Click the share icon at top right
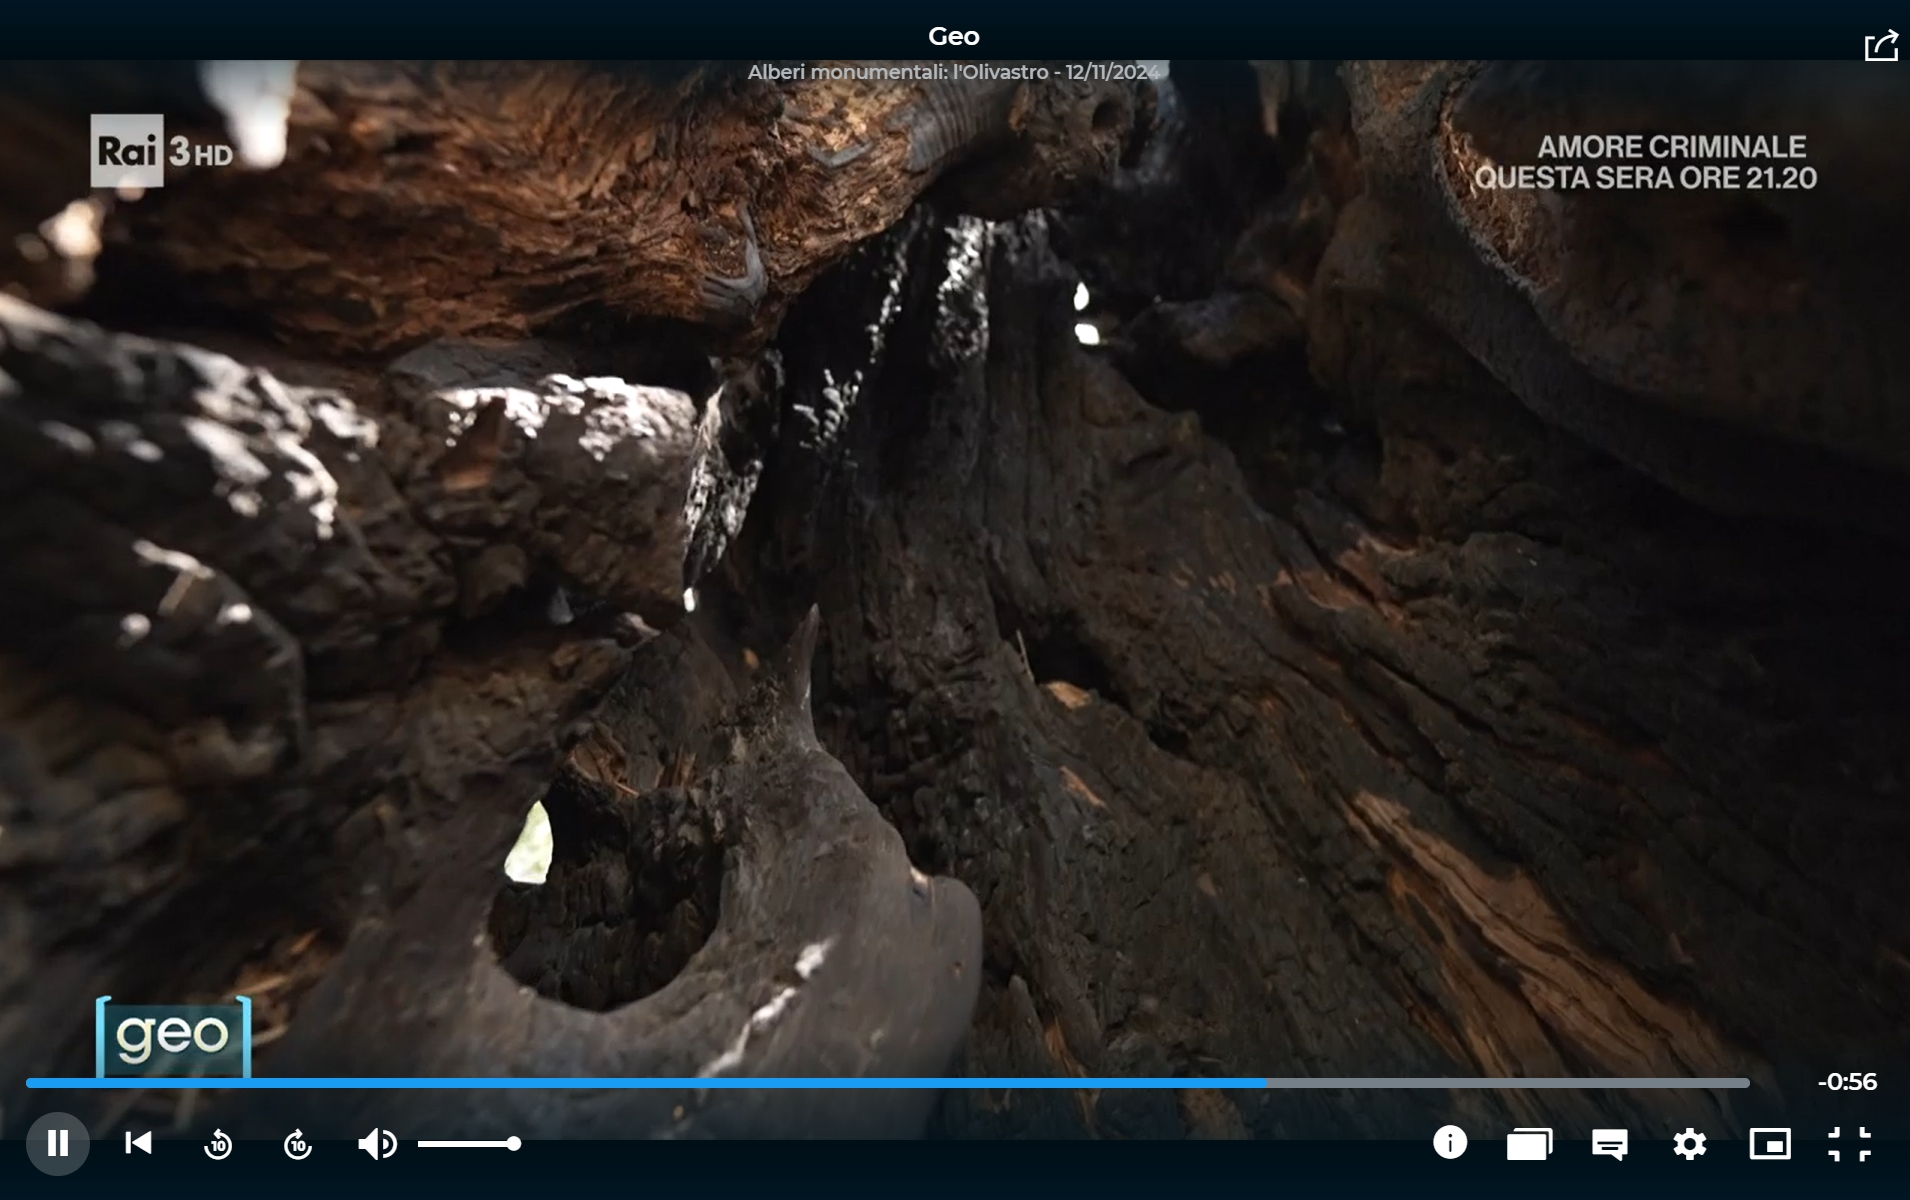1910x1200 pixels. pyautogui.click(x=1880, y=46)
